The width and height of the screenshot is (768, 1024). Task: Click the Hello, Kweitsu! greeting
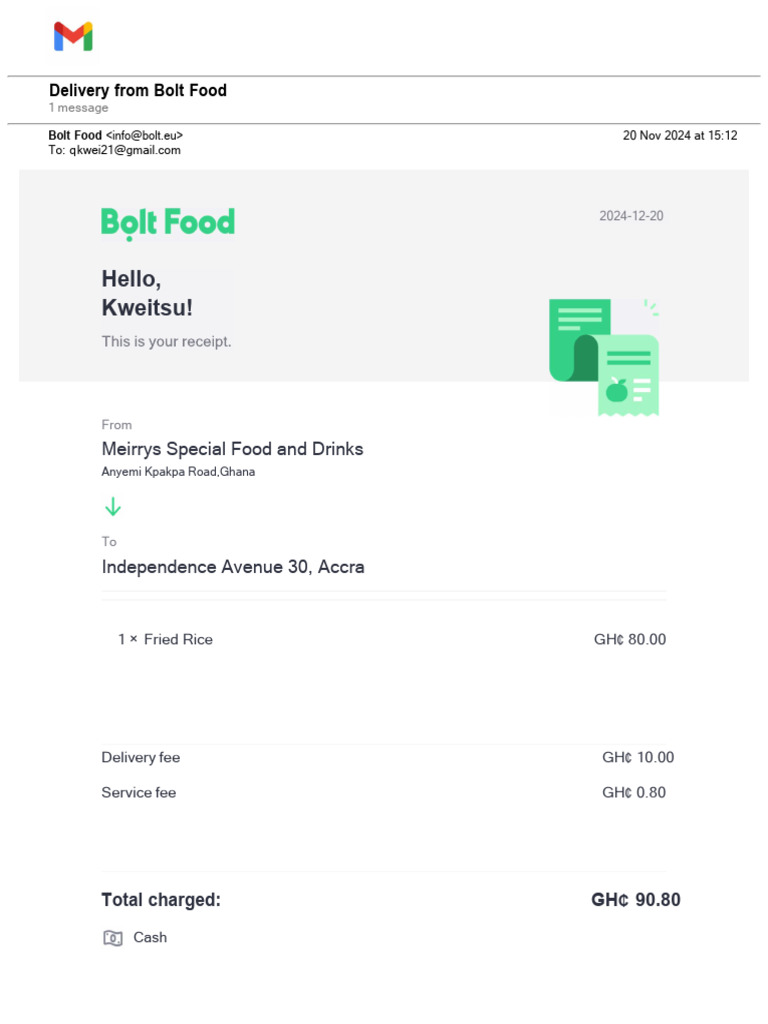(147, 293)
